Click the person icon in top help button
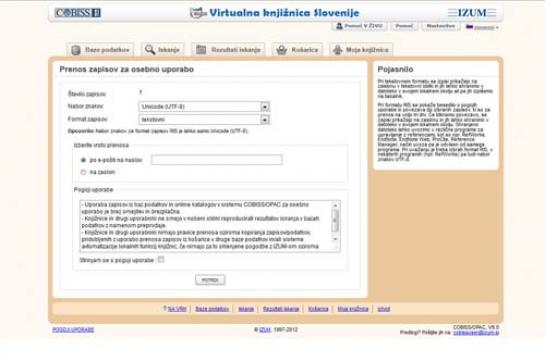 click(339, 26)
